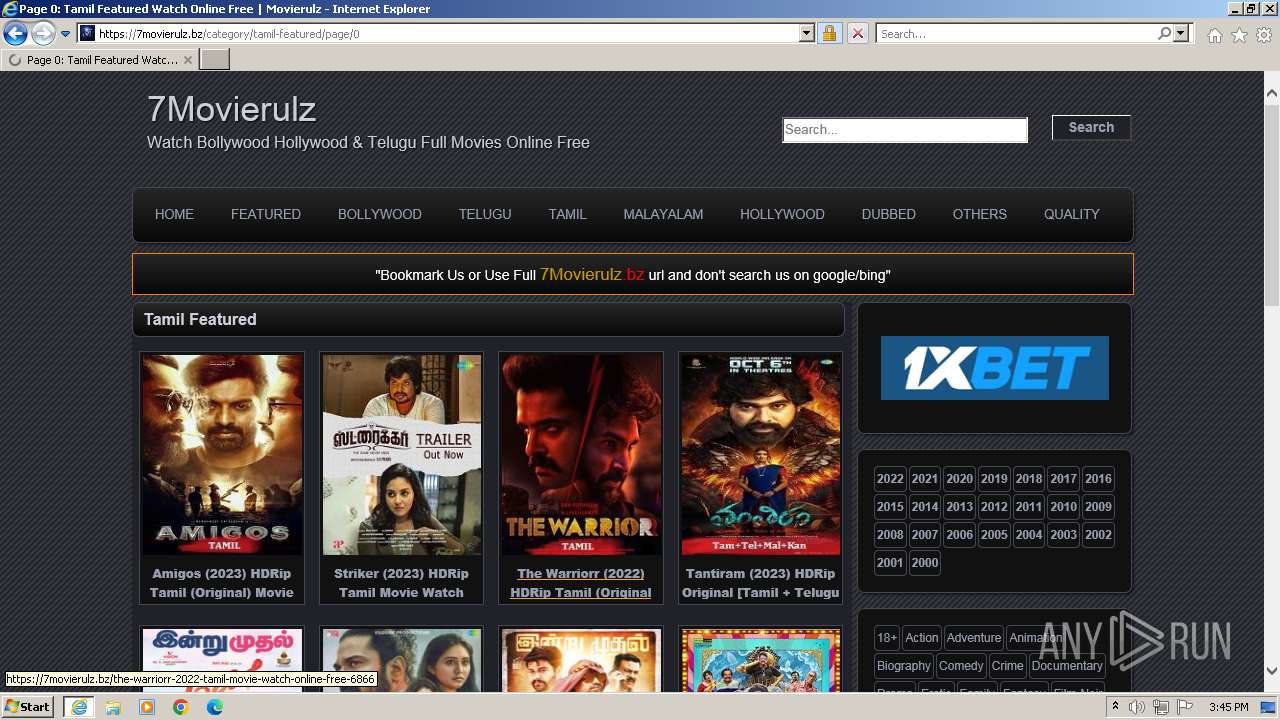This screenshot has width=1280, height=720.
Task: Click the IE Forward navigation button
Action: click(x=43, y=33)
